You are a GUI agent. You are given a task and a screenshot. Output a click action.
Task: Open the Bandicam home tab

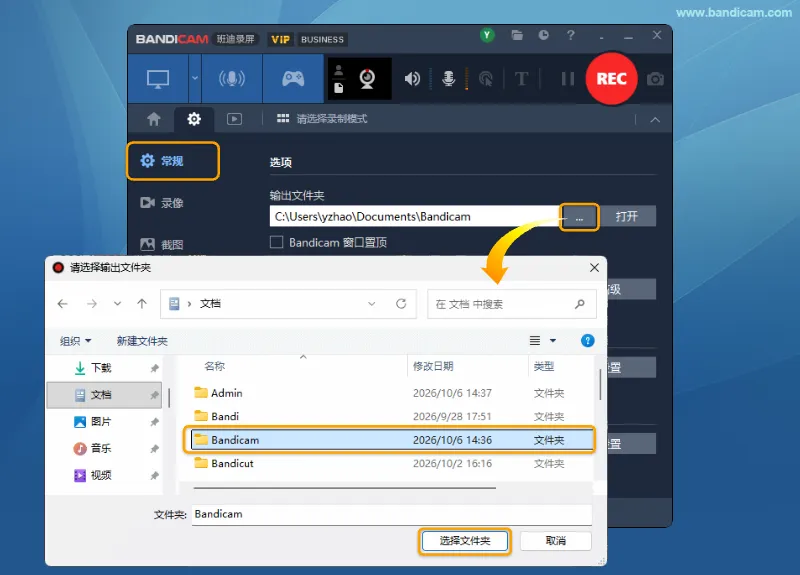tap(154, 119)
